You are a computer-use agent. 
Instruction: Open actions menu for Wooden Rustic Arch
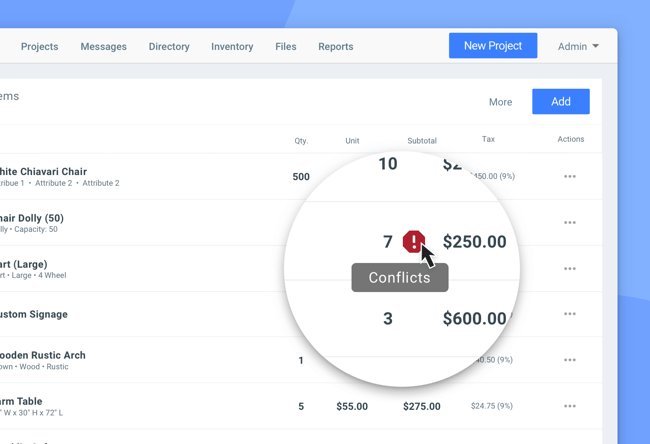point(570,360)
